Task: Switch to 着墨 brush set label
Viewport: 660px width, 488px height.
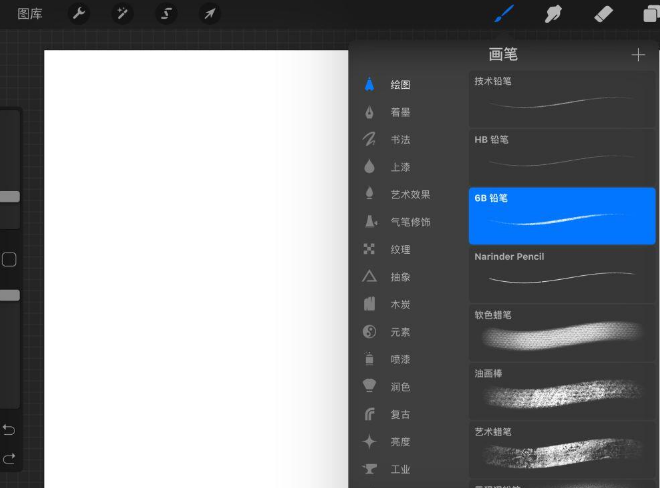Action: tap(400, 112)
